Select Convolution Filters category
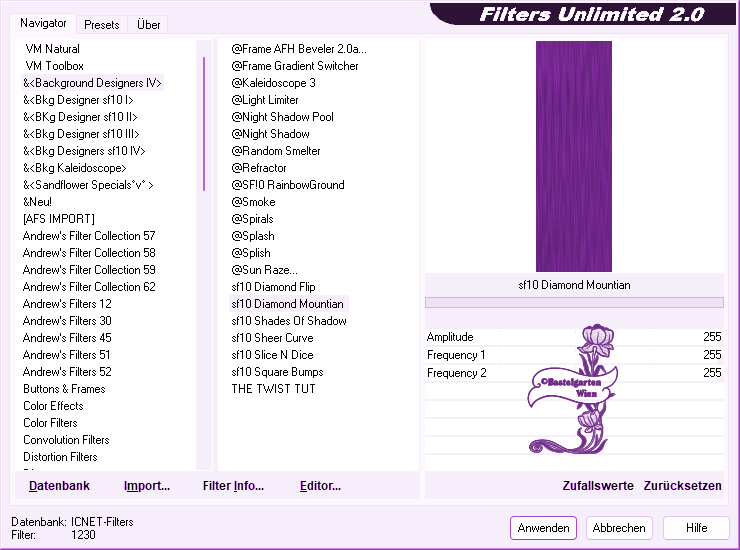Image resolution: width=740 pixels, height=550 pixels. point(66,440)
